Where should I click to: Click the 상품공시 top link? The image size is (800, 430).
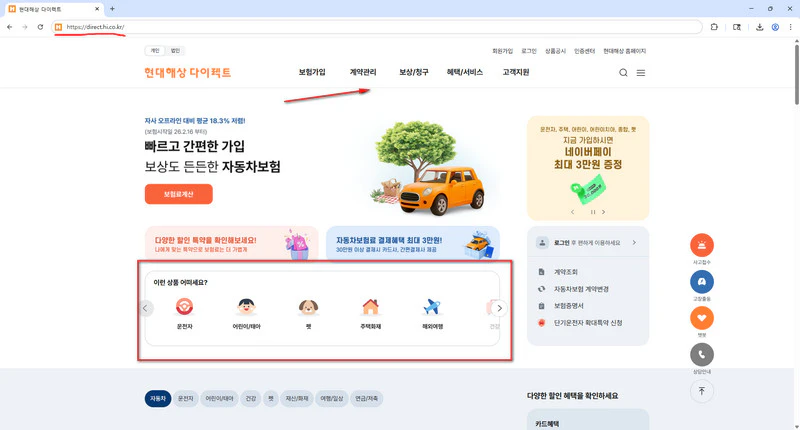[555, 51]
